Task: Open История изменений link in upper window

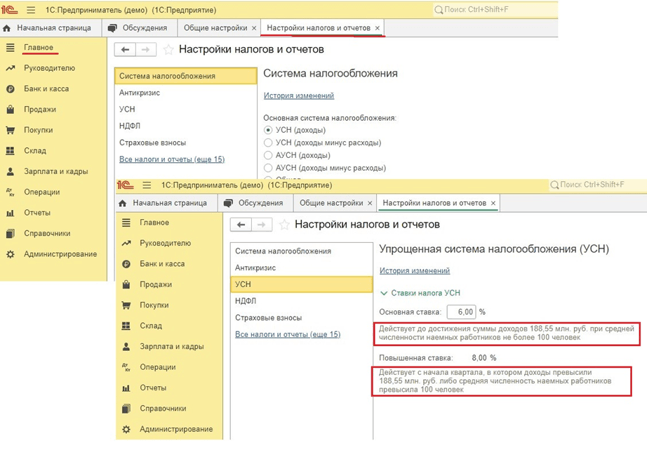Action: [299, 96]
